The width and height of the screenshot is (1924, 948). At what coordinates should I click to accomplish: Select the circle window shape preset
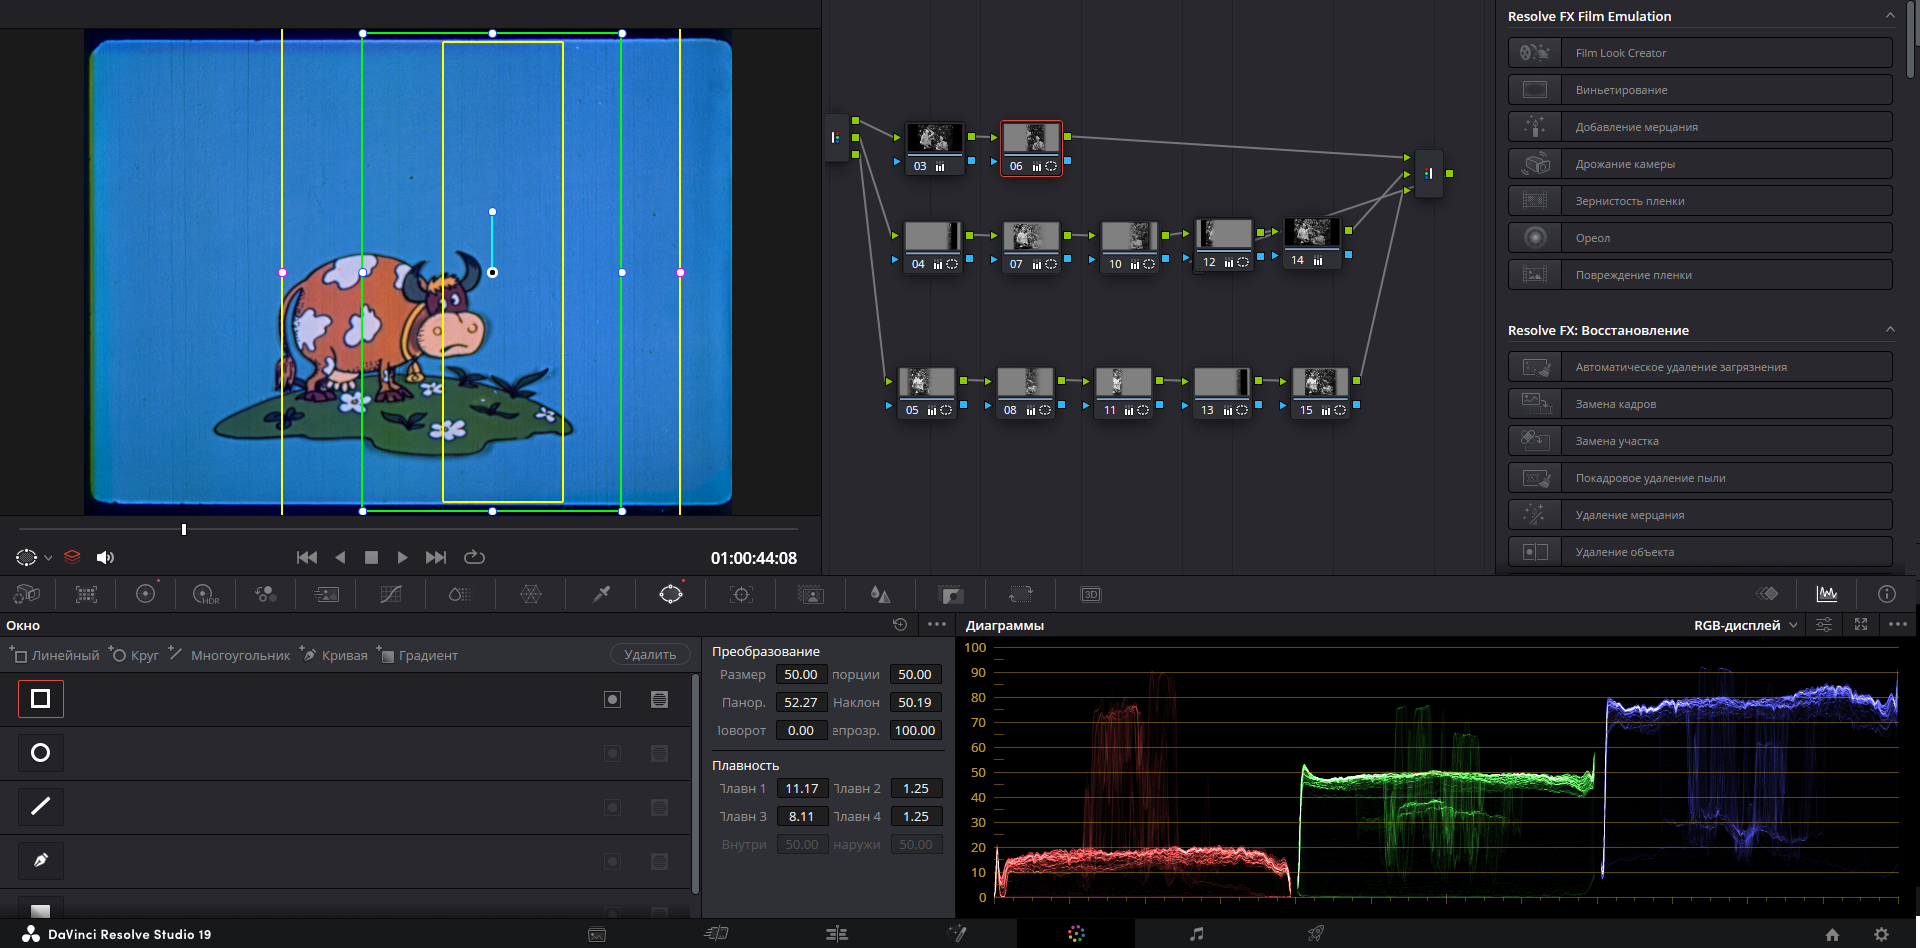coord(41,753)
